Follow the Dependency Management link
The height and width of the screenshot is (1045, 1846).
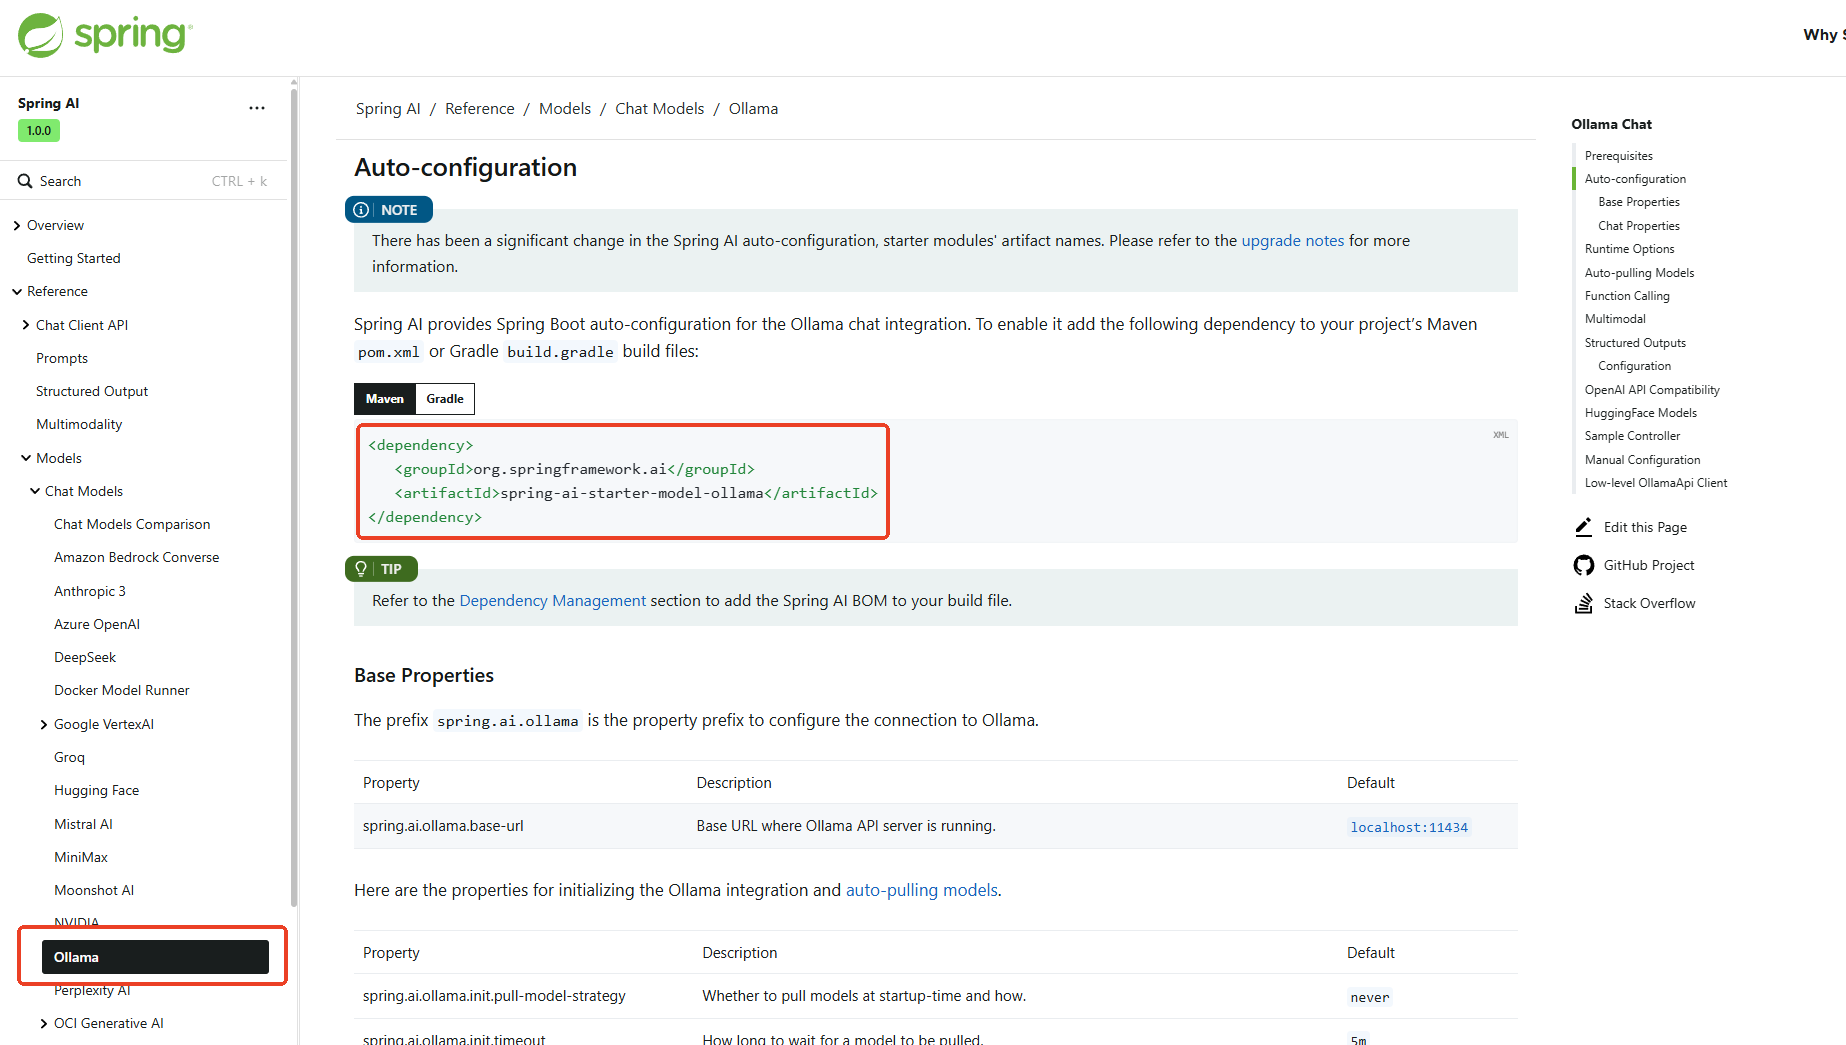click(x=553, y=600)
